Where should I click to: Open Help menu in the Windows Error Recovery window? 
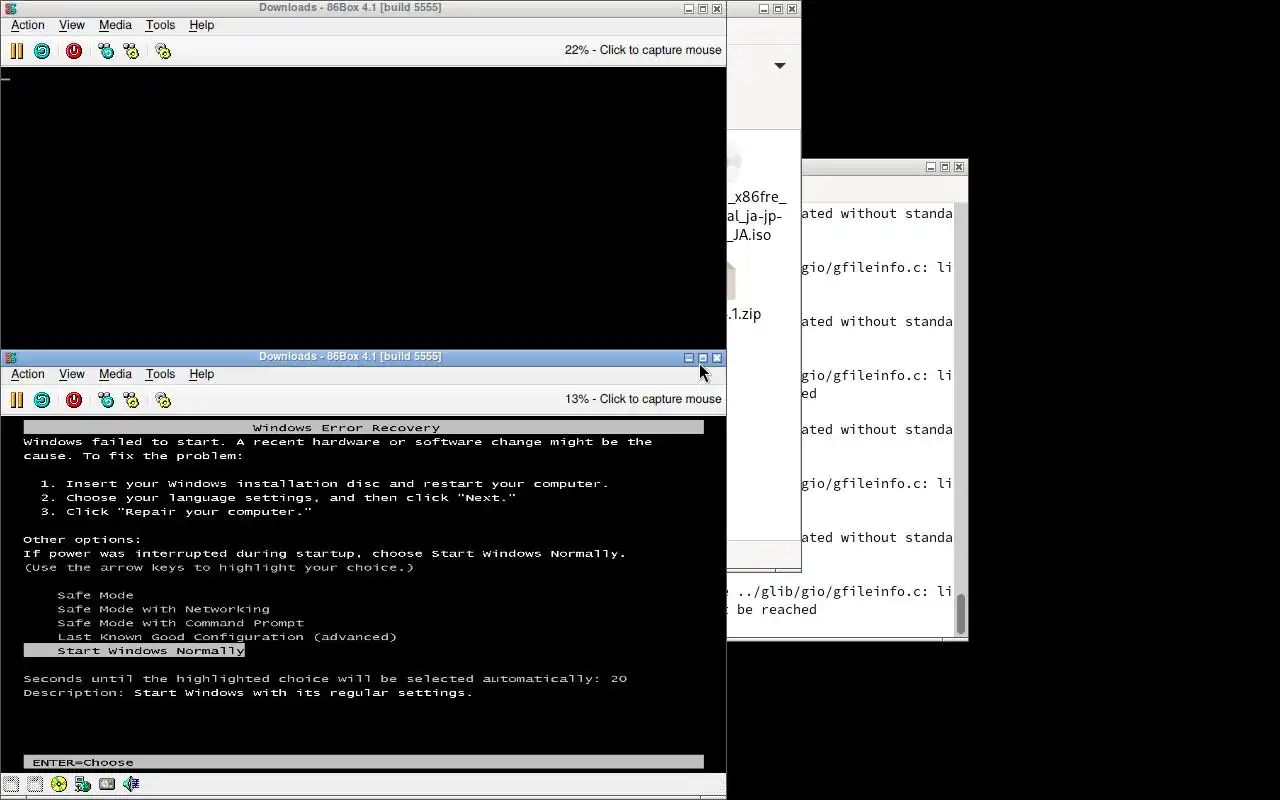tap(202, 374)
